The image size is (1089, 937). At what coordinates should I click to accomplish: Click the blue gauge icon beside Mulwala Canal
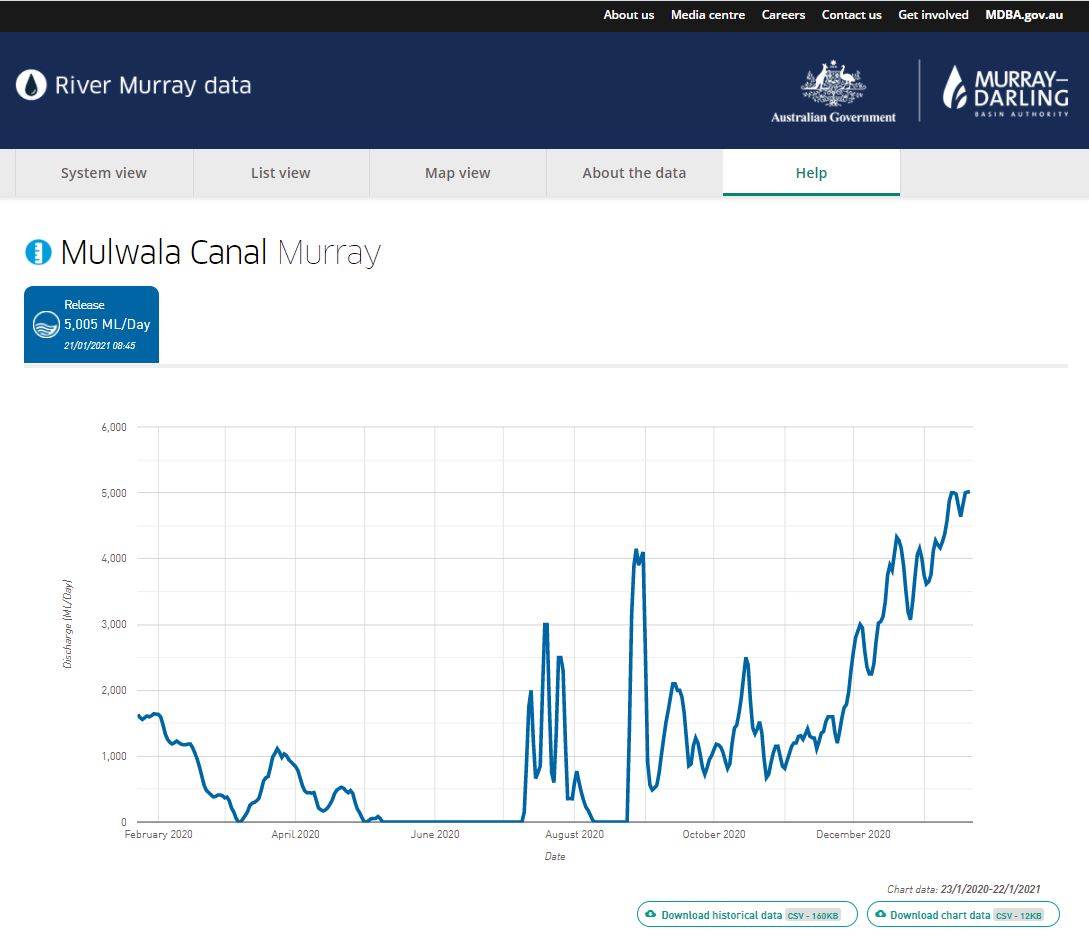coord(38,252)
